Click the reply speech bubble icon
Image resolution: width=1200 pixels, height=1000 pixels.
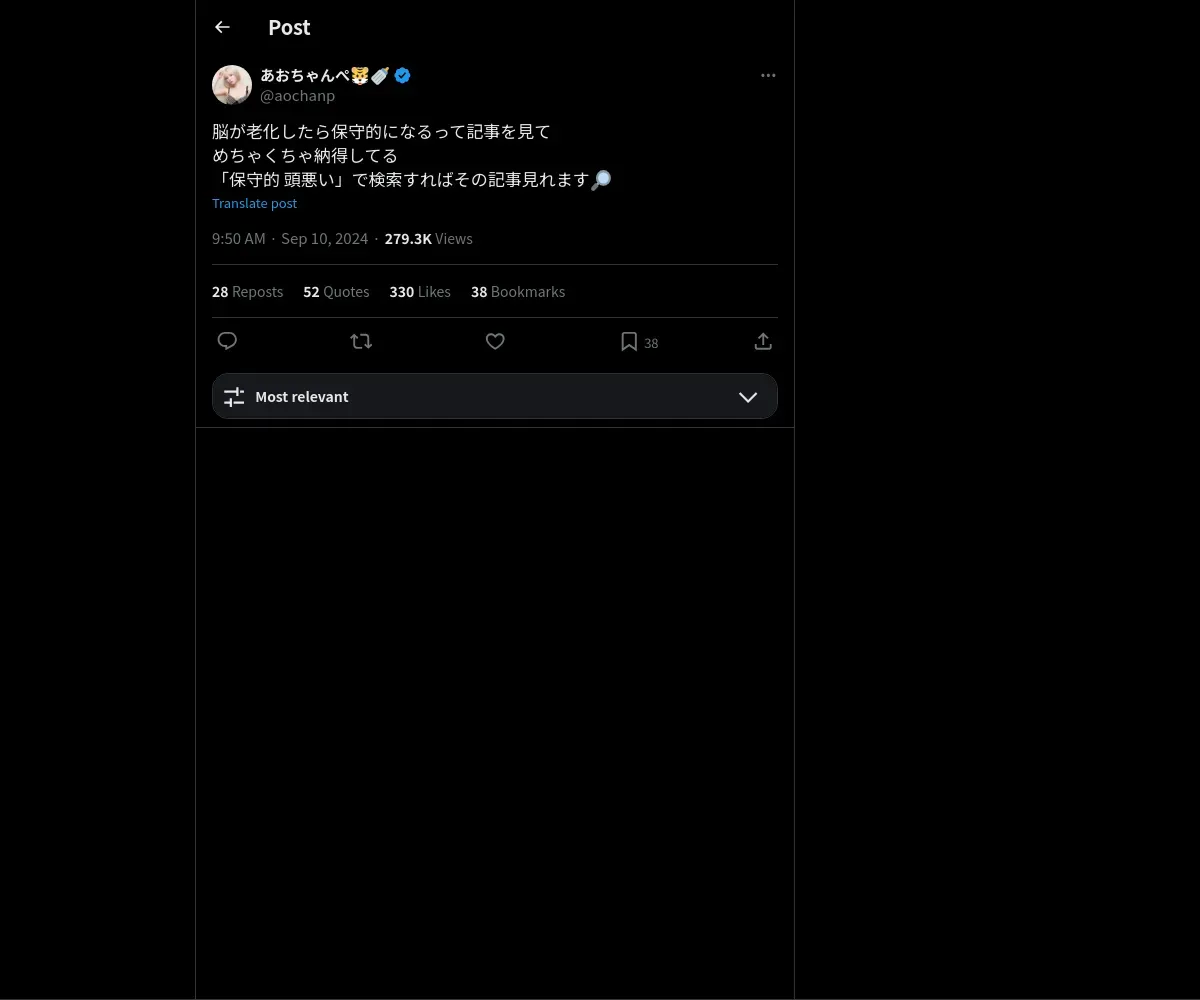click(x=227, y=341)
